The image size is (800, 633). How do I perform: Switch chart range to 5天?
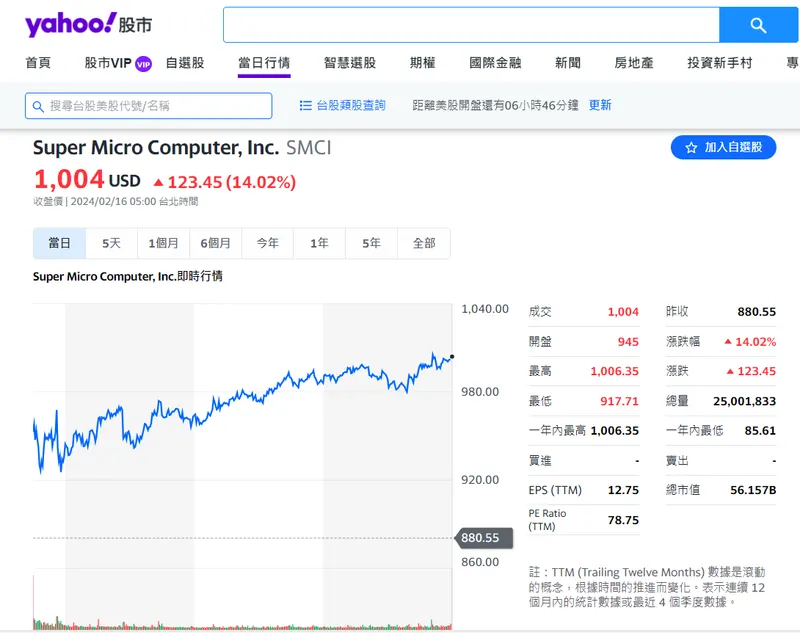(111, 243)
